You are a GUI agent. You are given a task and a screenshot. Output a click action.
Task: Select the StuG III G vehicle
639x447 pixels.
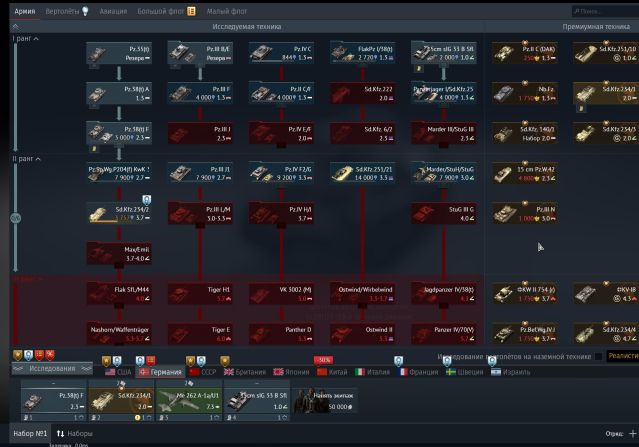442,212
